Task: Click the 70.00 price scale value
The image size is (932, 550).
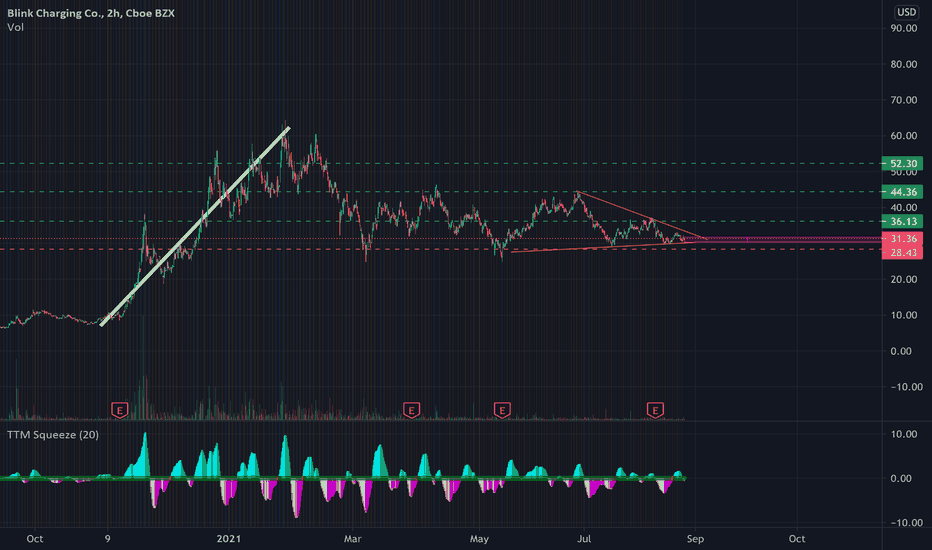Action: (903, 100)
